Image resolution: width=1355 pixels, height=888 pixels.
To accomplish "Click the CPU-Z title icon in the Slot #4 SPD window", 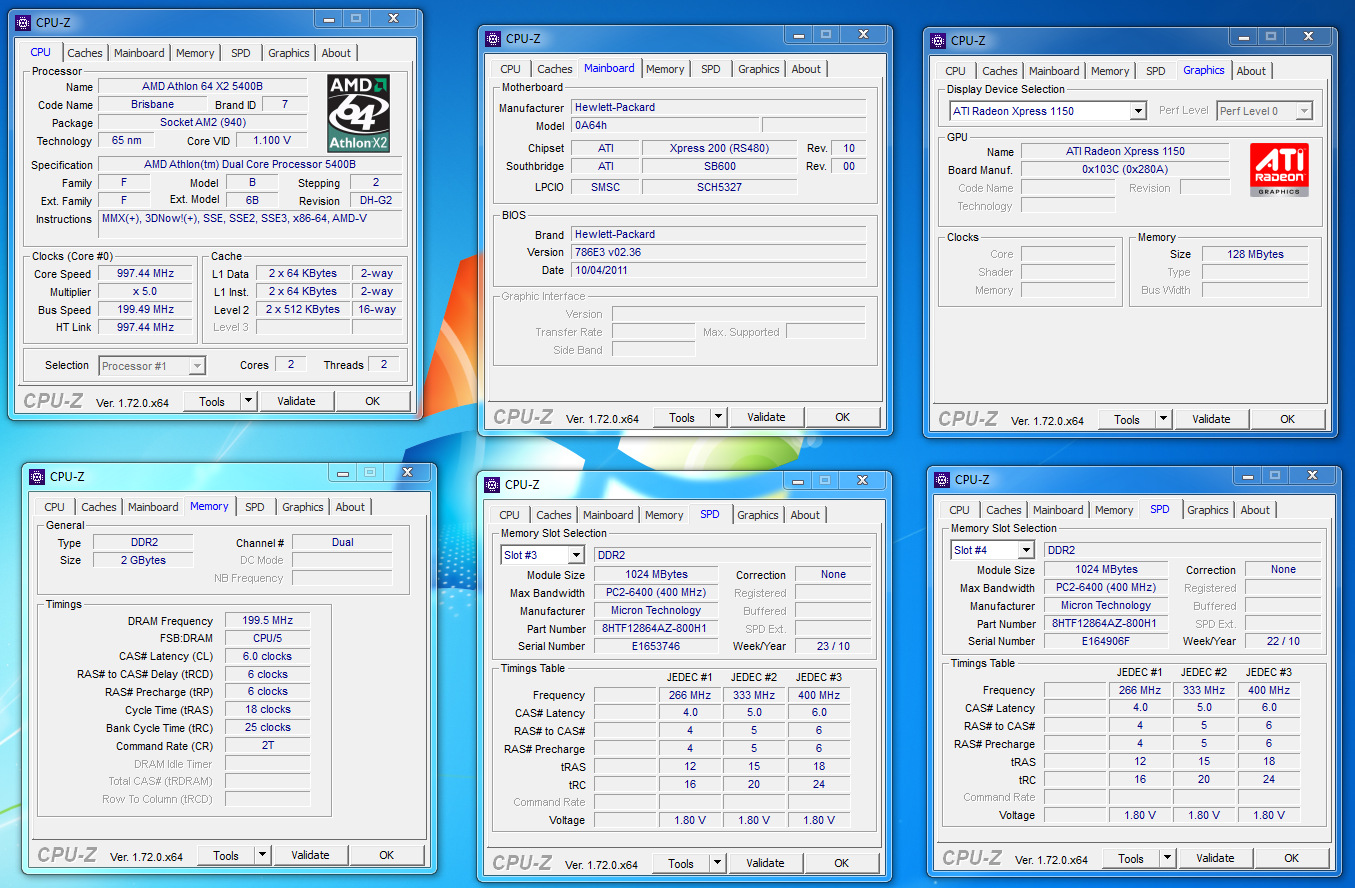I will tap(943, 480).
